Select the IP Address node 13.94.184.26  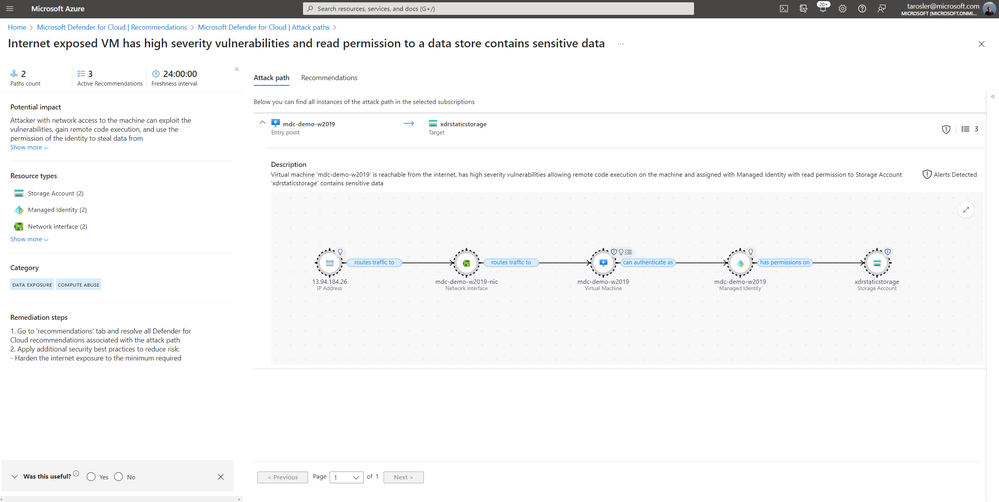coord(329,262)
